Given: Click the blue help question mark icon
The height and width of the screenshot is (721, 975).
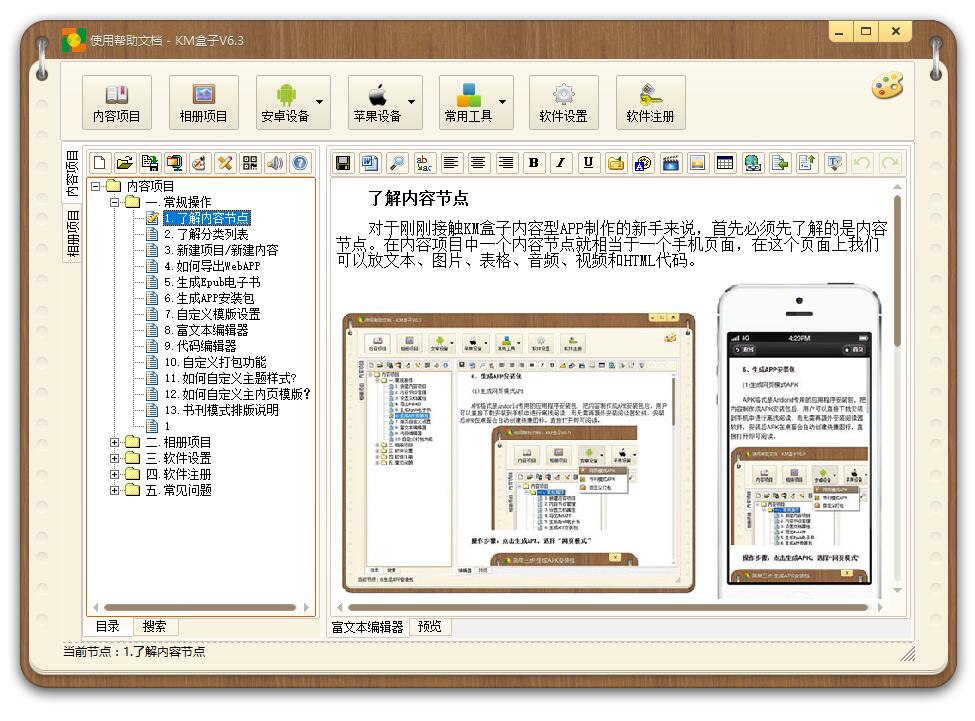Looking at the screenshot, I should 299,163.
